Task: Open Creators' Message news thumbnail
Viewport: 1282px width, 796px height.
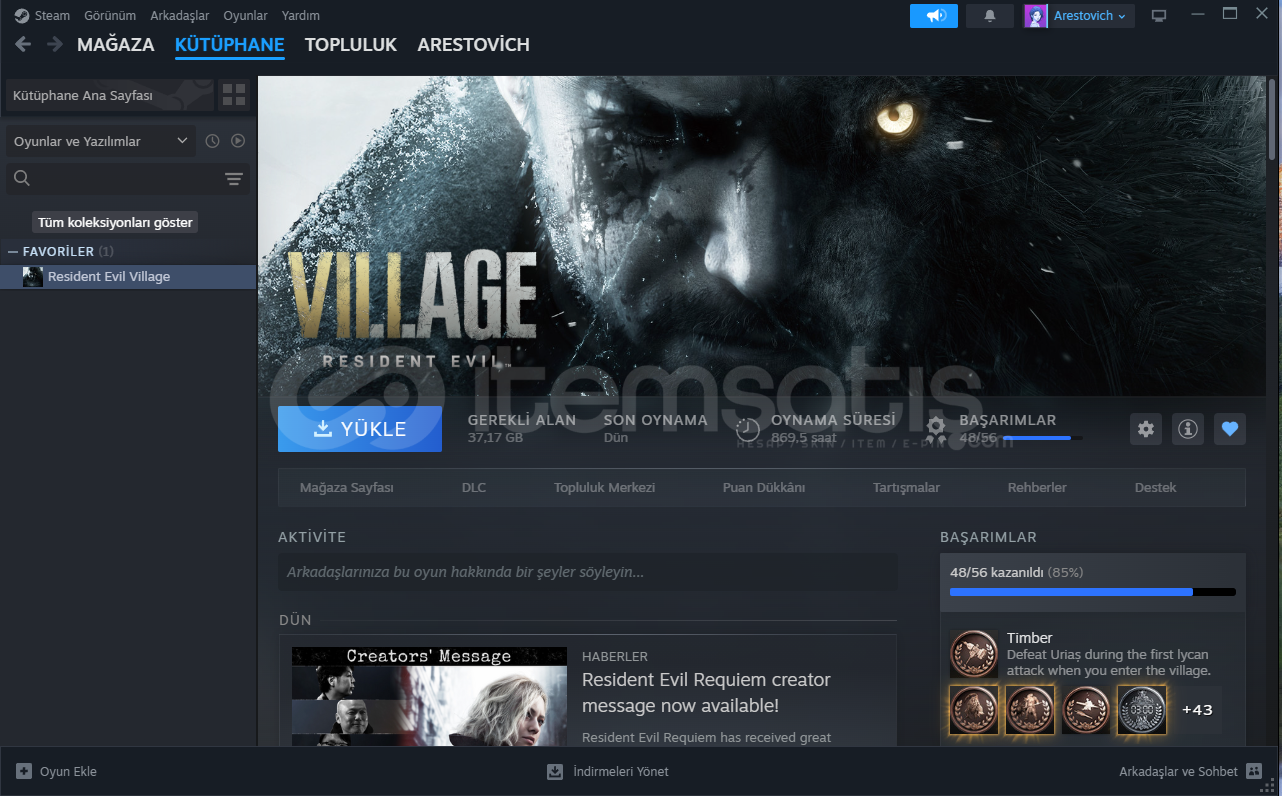Action: click(x=429, y=696)
